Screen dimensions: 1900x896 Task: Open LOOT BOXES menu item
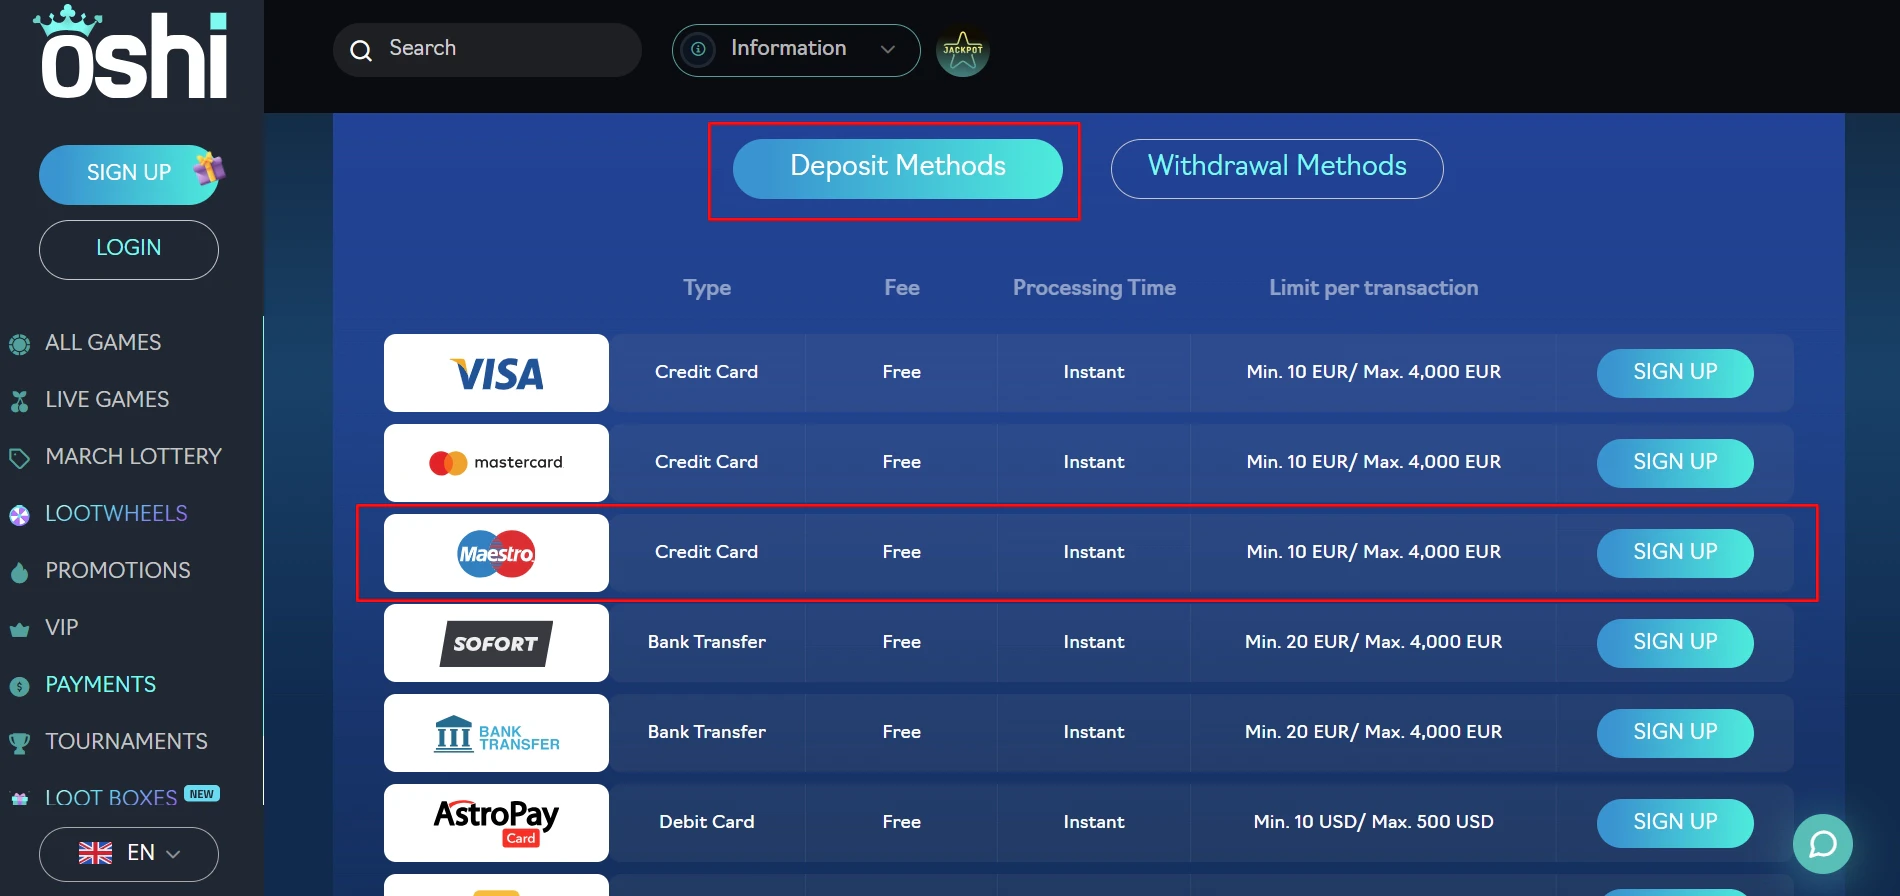(111, 798)
